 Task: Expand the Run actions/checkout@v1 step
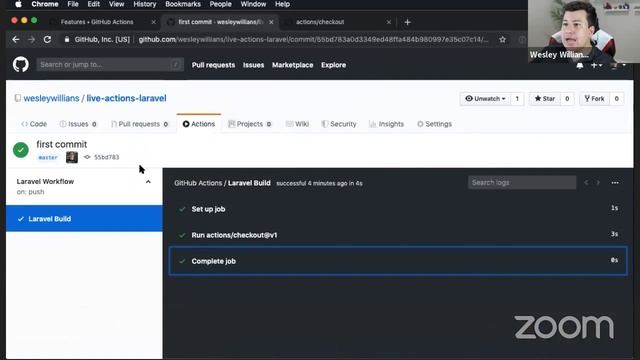[398, 235]
